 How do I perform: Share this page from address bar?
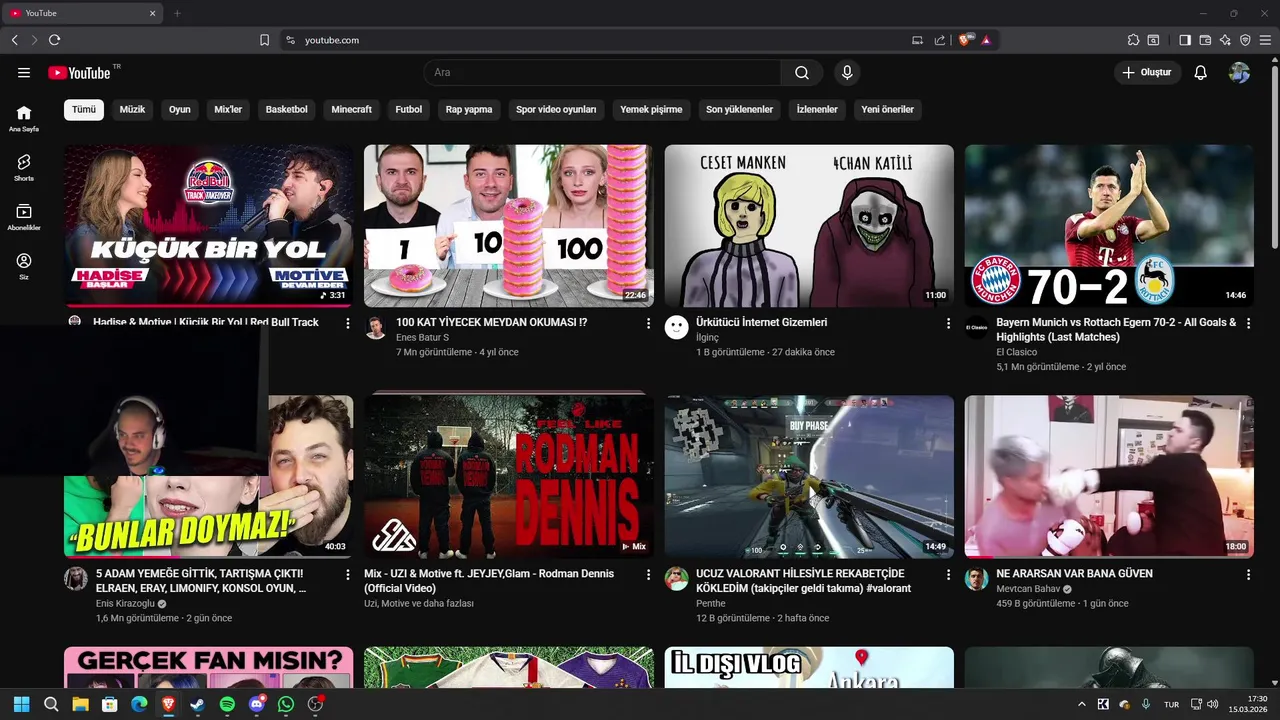point(940,40)
